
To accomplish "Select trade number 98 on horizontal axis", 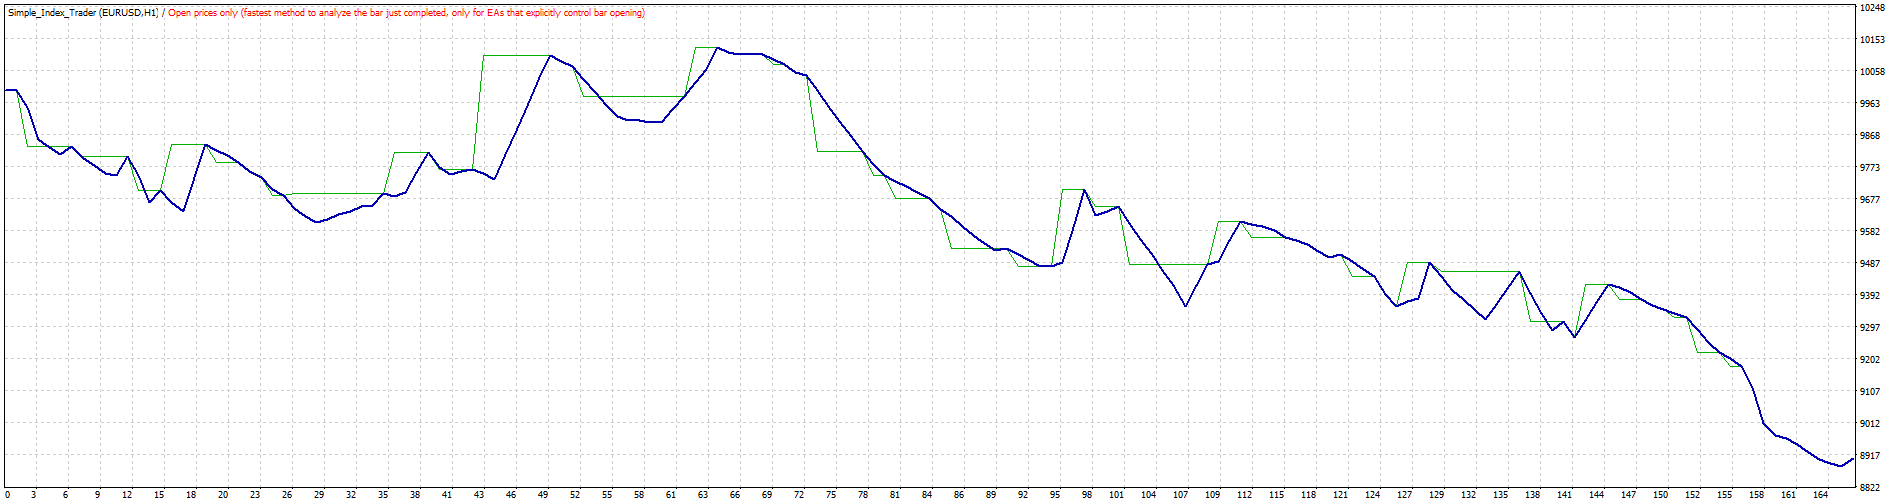I will 1085,495.
